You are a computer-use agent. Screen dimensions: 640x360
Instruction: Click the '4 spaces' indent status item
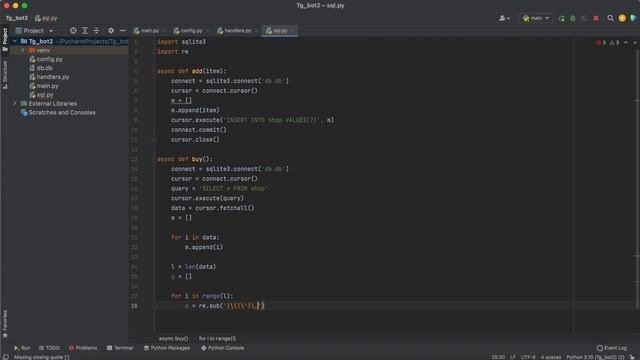[x=551, y=357]
